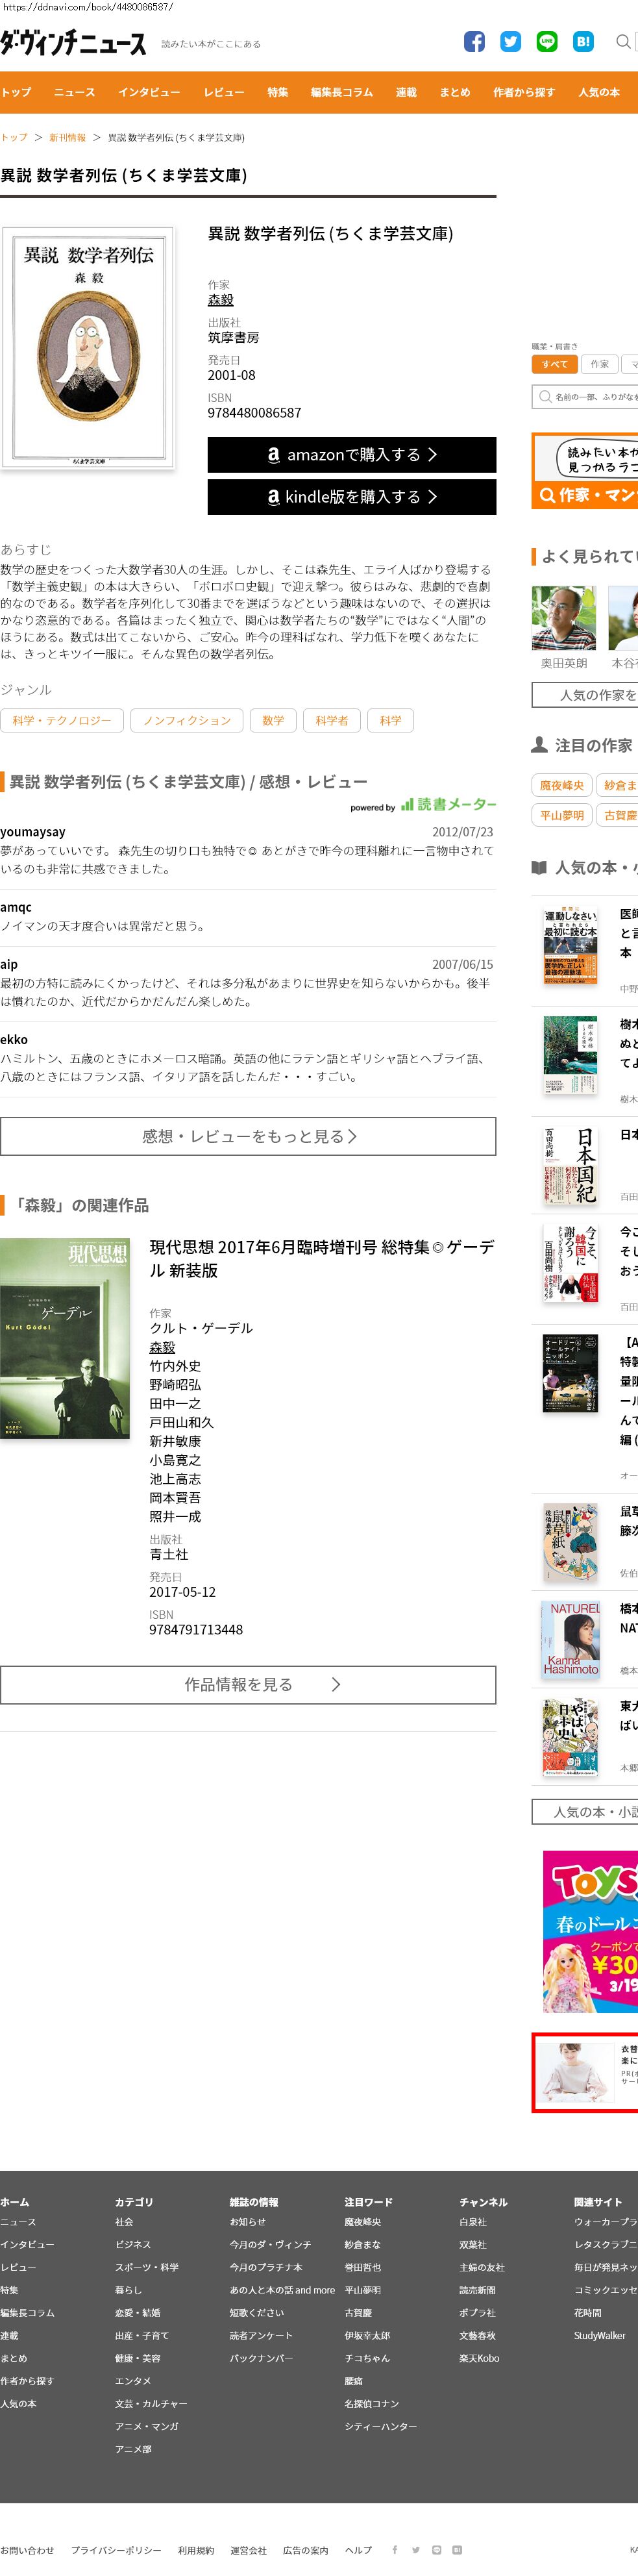
Task: Click the header Twitter share icon
Action: pos(510,41)
